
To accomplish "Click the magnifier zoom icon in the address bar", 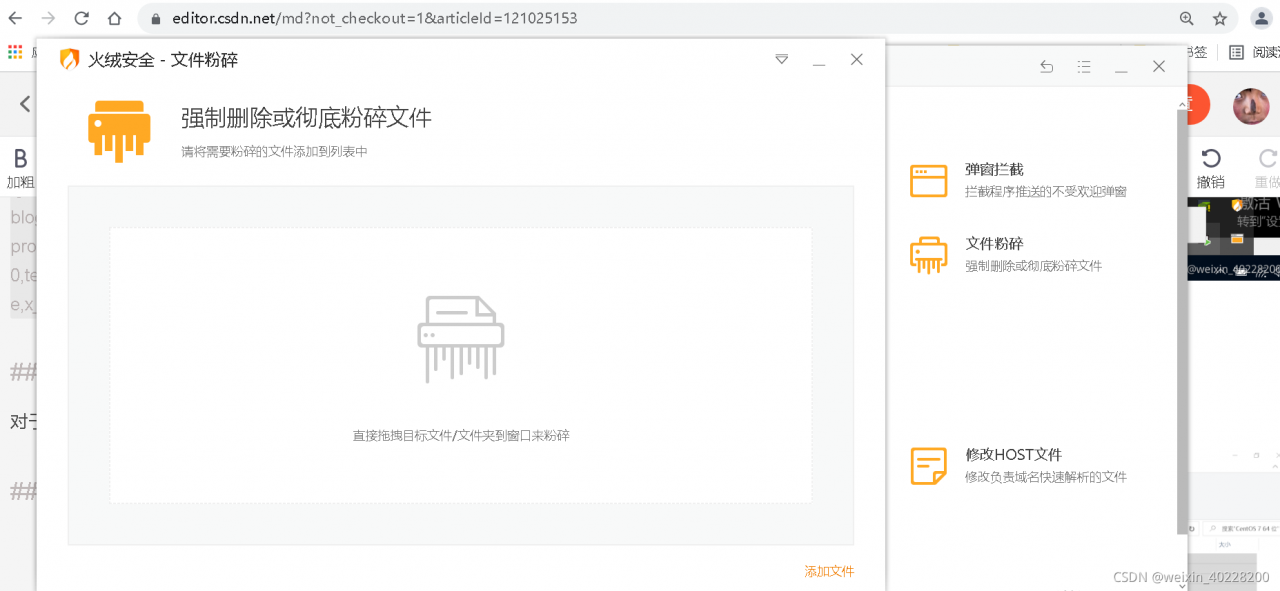I will tap(1186, 18).
